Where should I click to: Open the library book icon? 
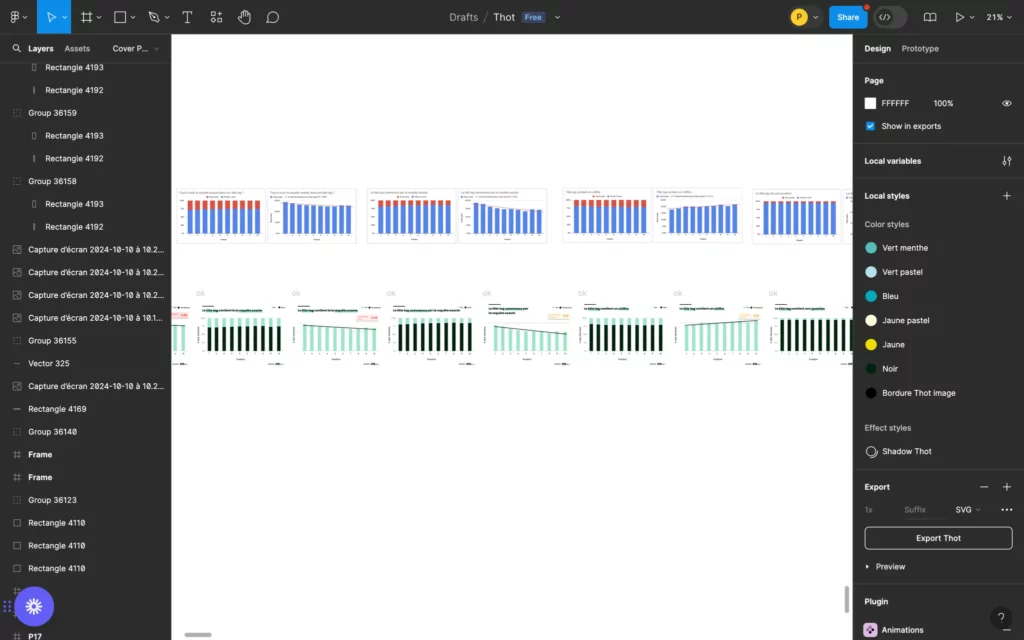pyautogui.click(x=930, y=17)
